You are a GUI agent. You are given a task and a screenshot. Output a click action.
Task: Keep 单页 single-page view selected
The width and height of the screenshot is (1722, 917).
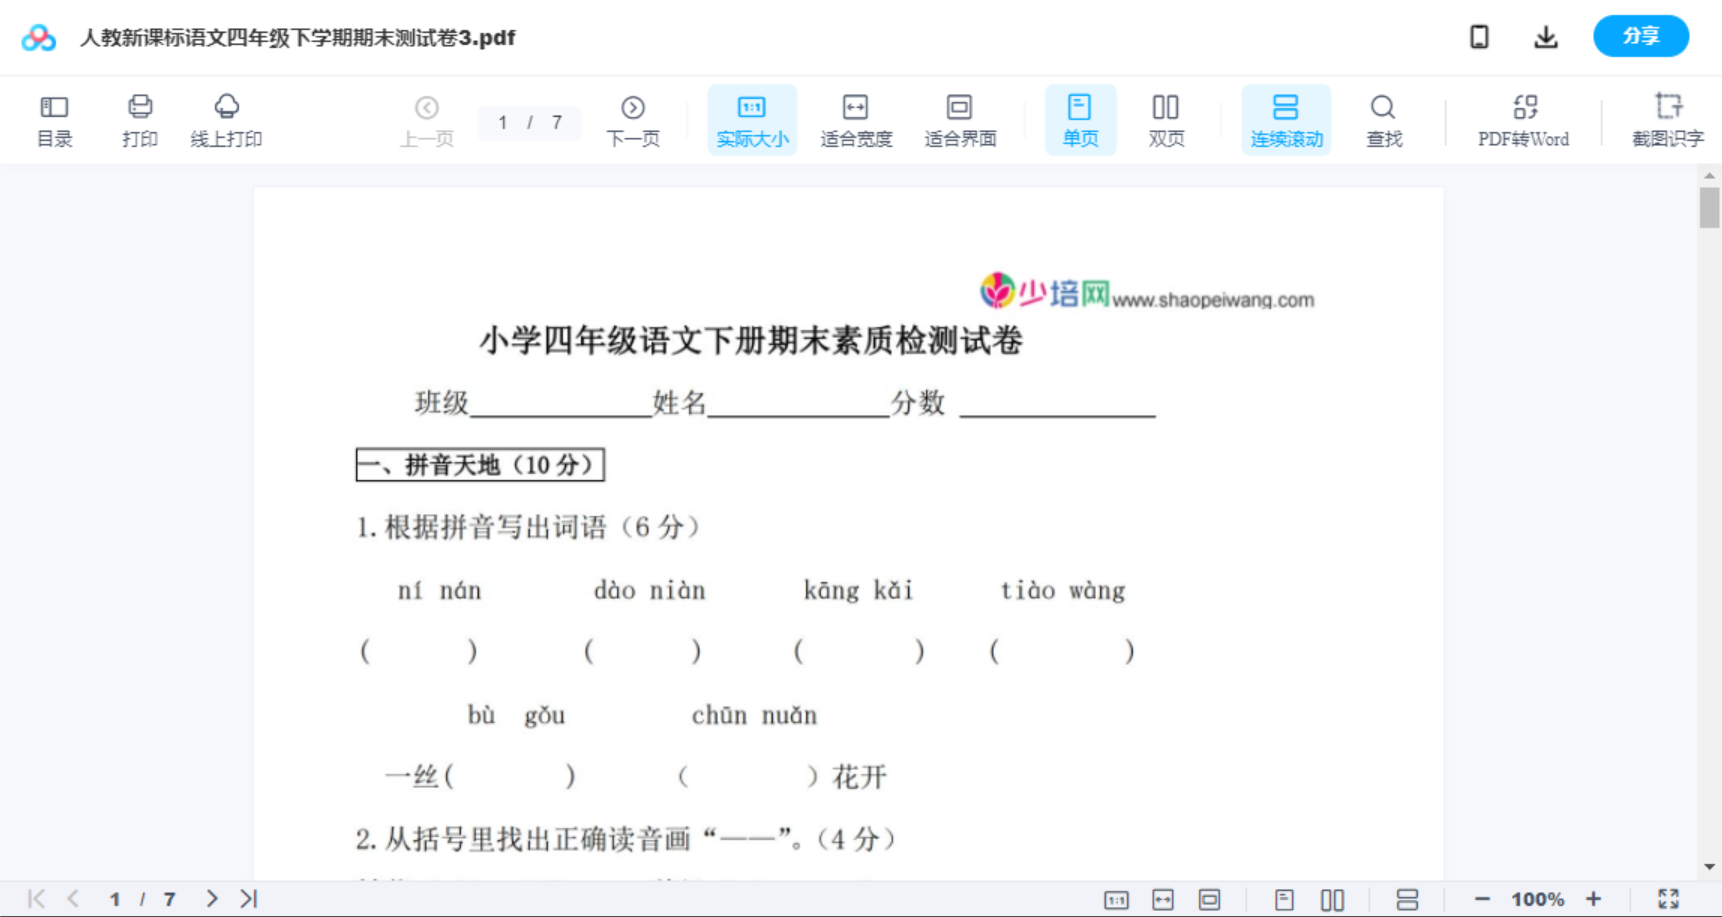(1080, 119)
